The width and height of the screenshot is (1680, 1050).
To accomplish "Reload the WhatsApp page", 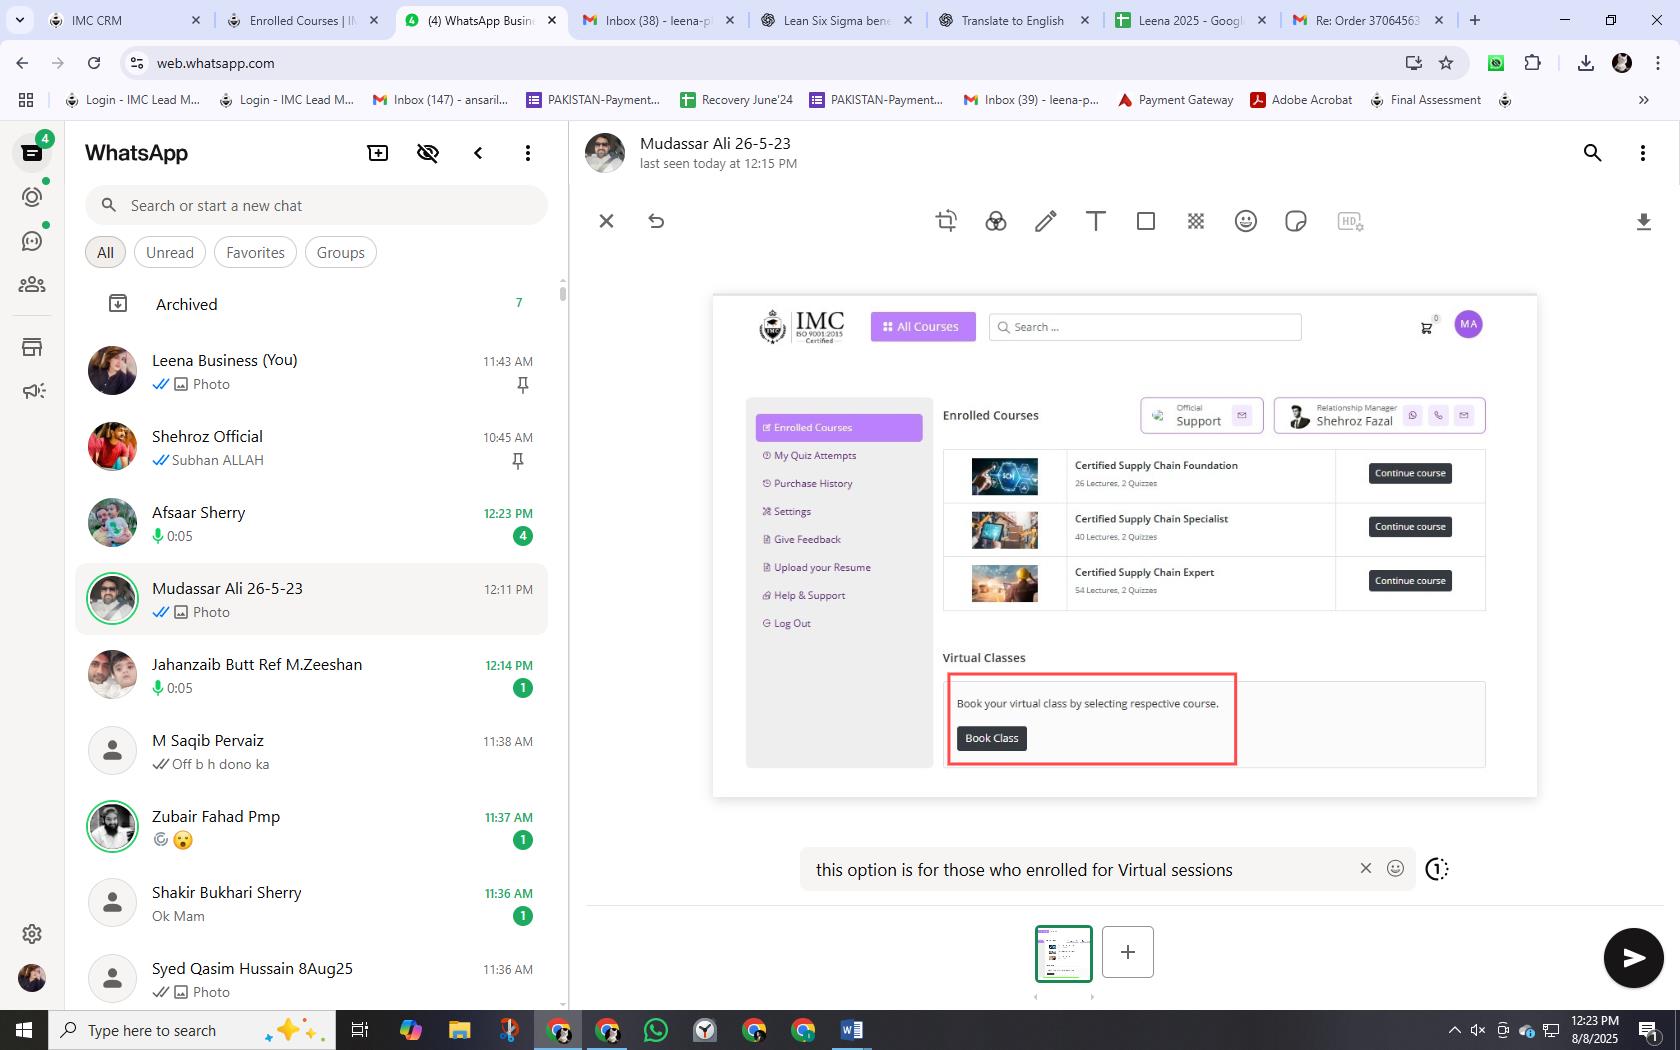I will (x=94, y=63).
